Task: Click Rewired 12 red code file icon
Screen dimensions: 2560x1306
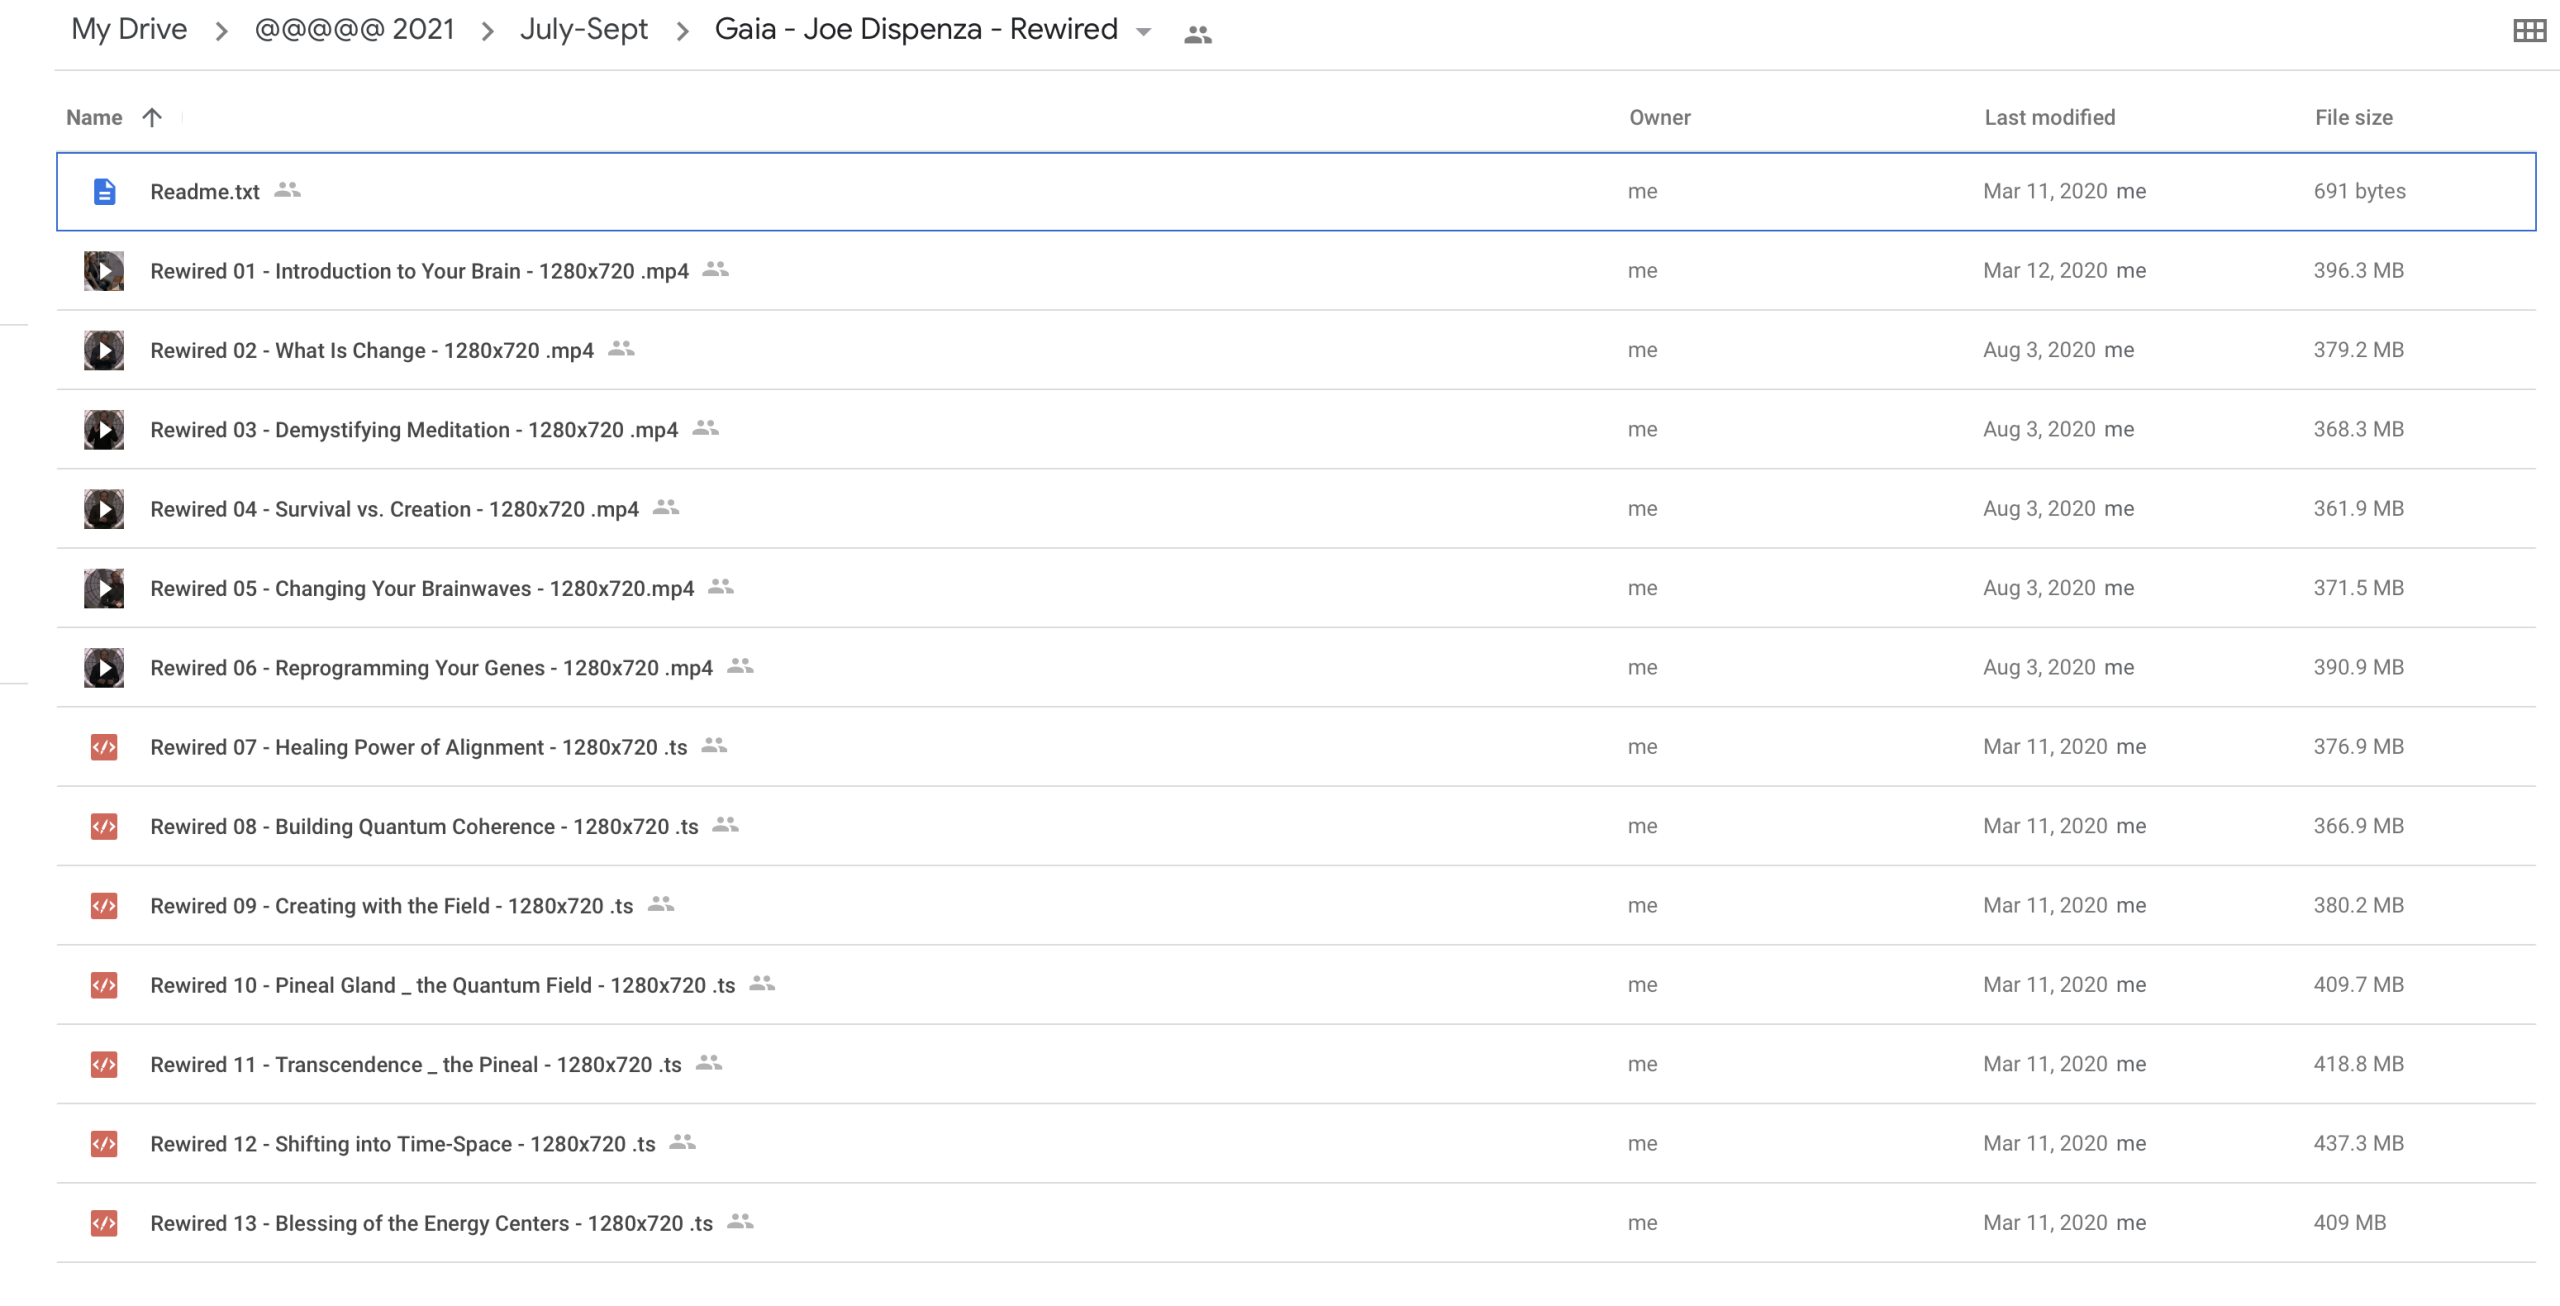Action: coord(104,1144)
